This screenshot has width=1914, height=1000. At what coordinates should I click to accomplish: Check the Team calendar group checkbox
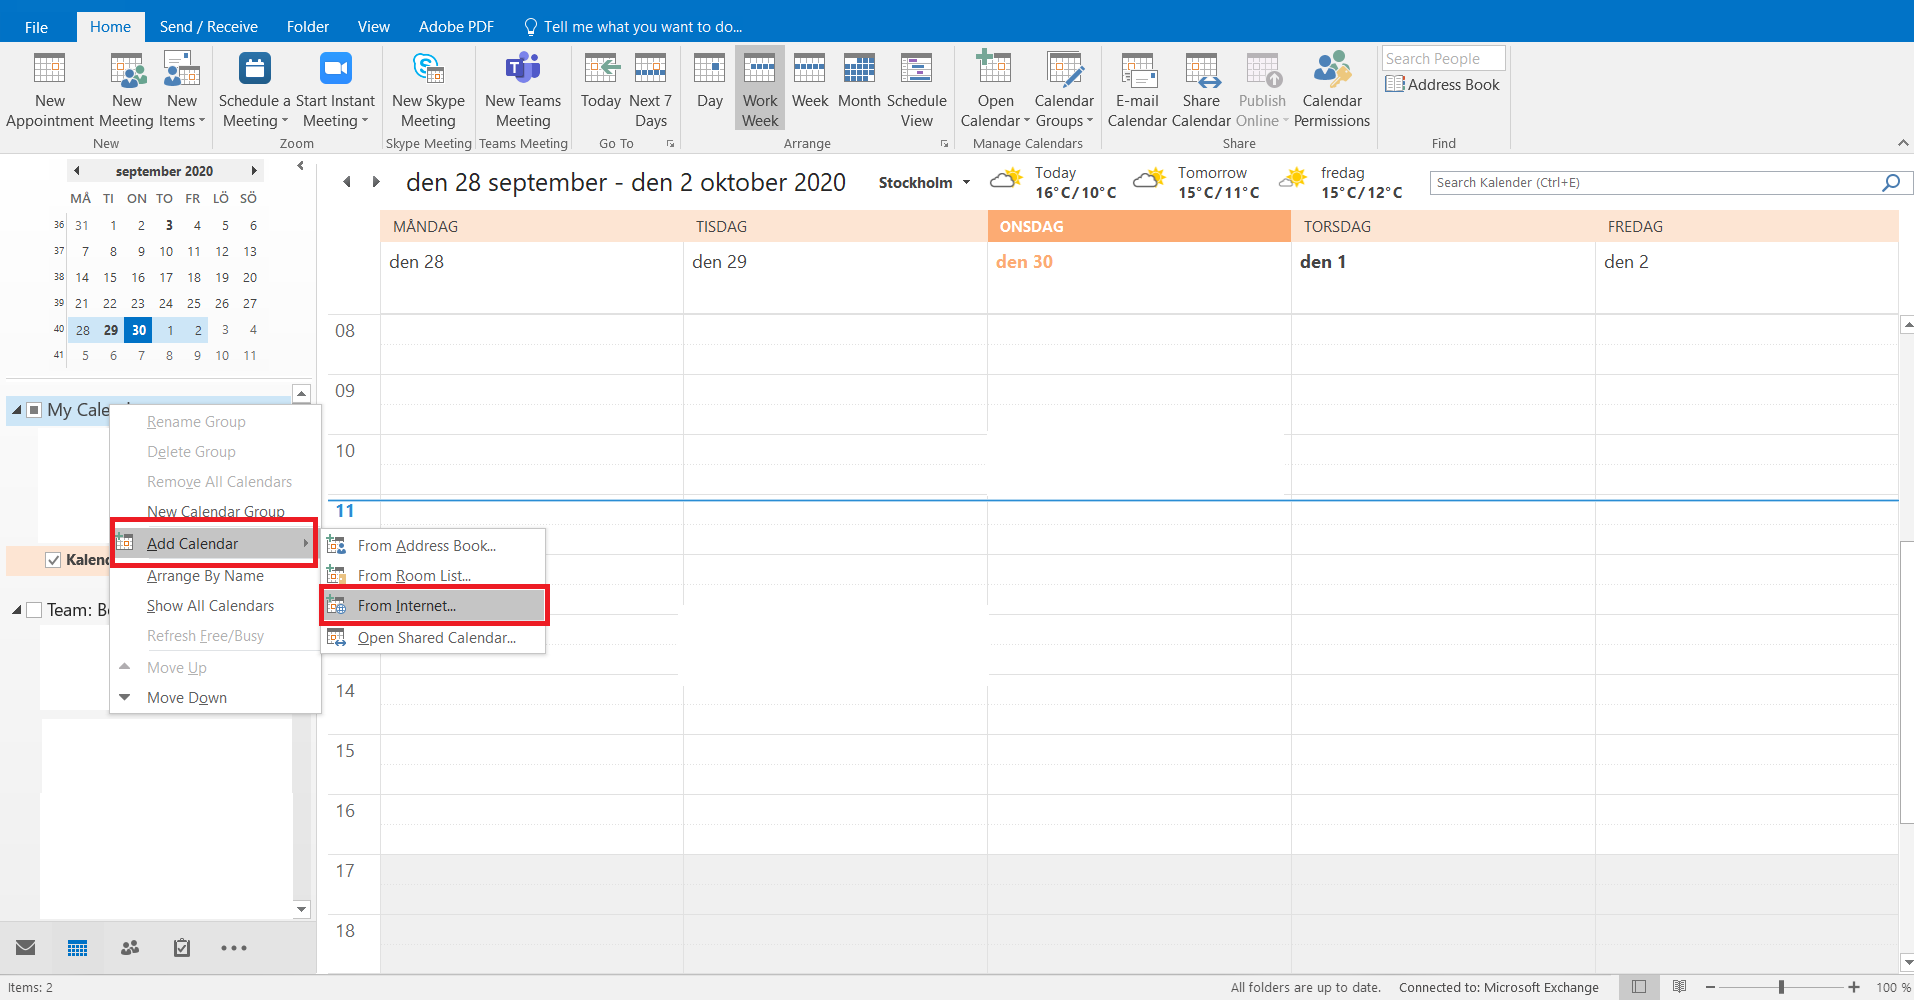pos(34,610)
